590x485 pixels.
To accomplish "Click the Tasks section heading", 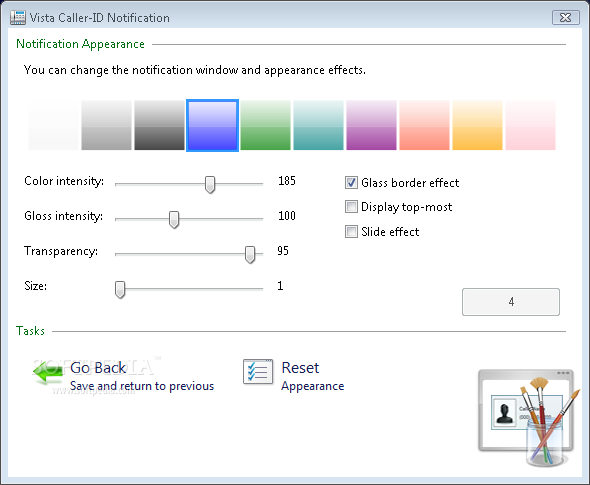I will [30, 331].
